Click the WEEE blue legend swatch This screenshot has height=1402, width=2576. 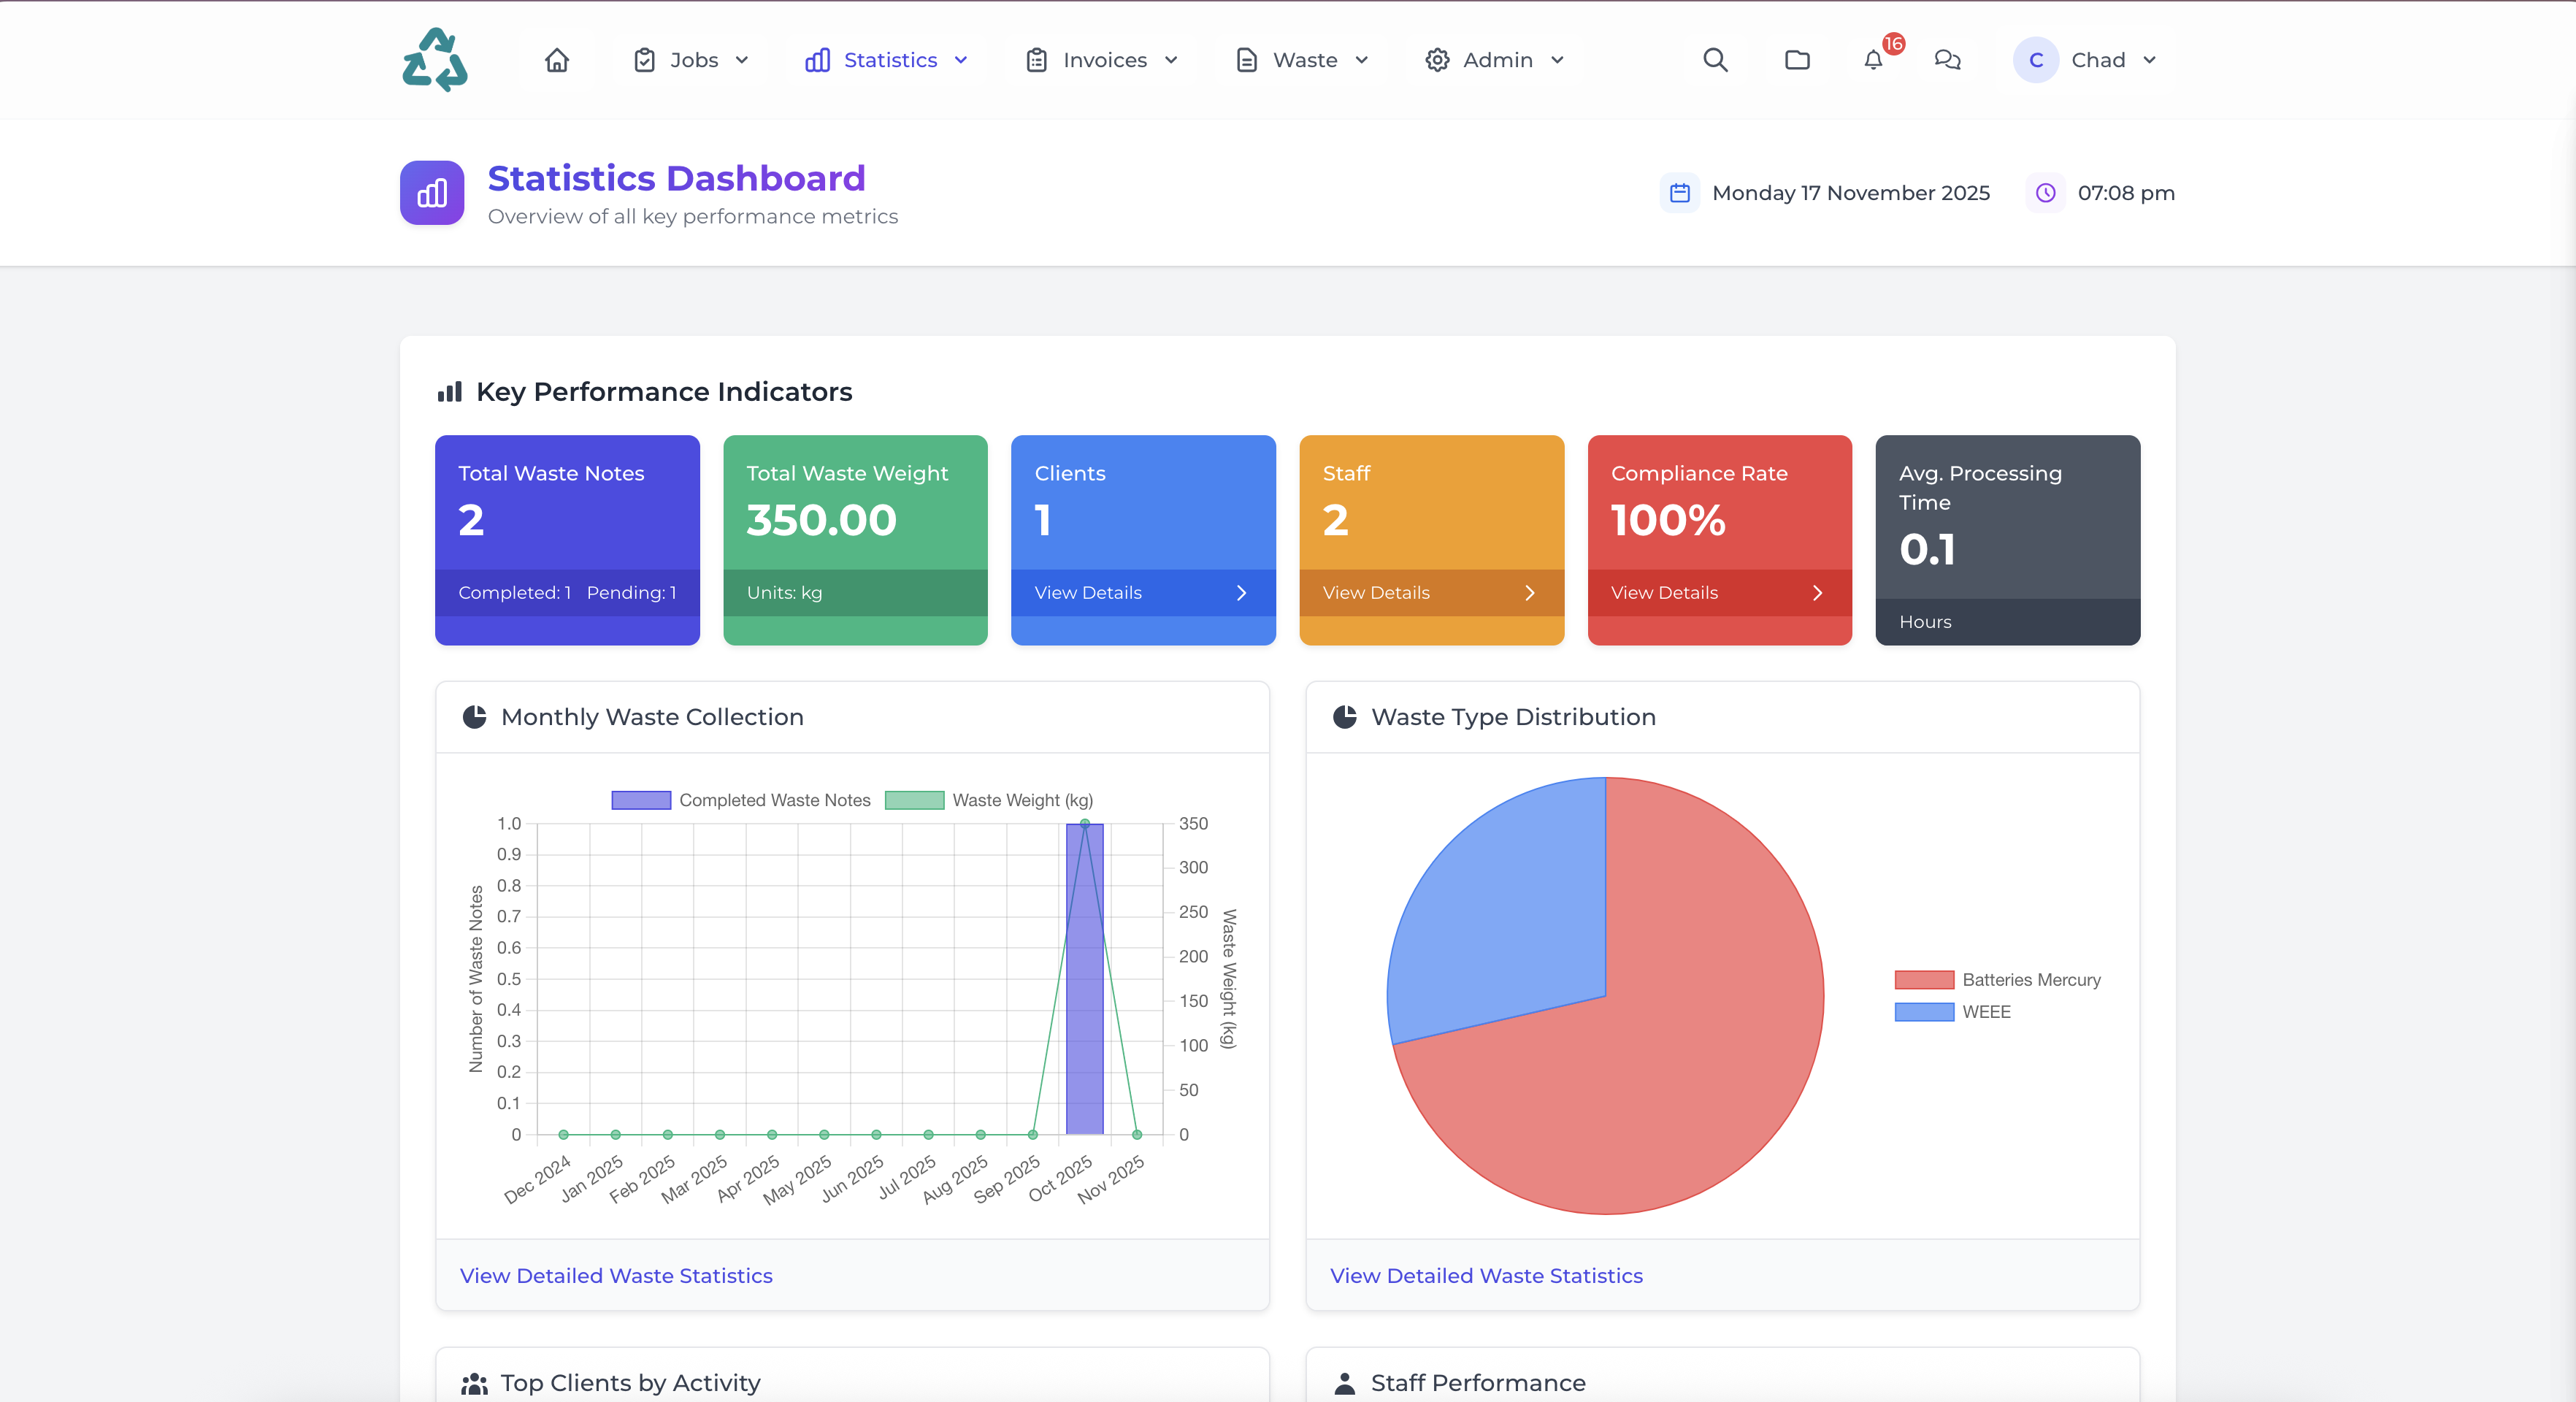pyautogui.click(x=1924, y=1012)
